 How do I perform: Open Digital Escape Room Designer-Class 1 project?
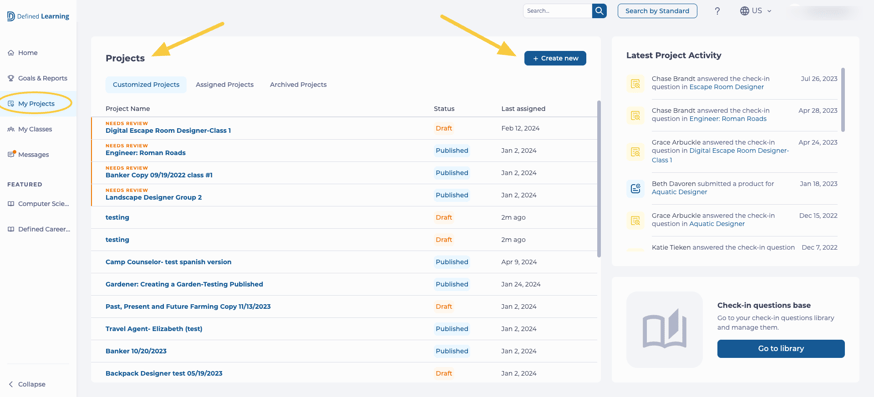(x=168, y=130)
